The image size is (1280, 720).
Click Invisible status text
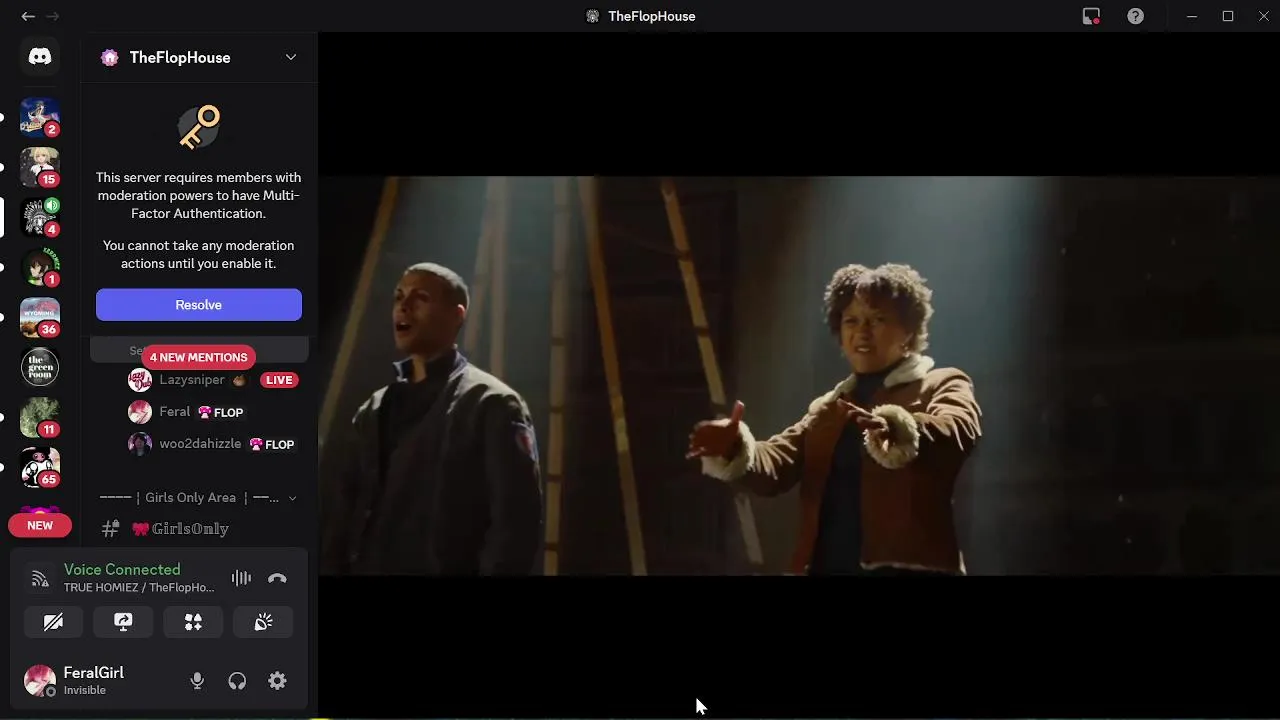[x=85, y=690]
